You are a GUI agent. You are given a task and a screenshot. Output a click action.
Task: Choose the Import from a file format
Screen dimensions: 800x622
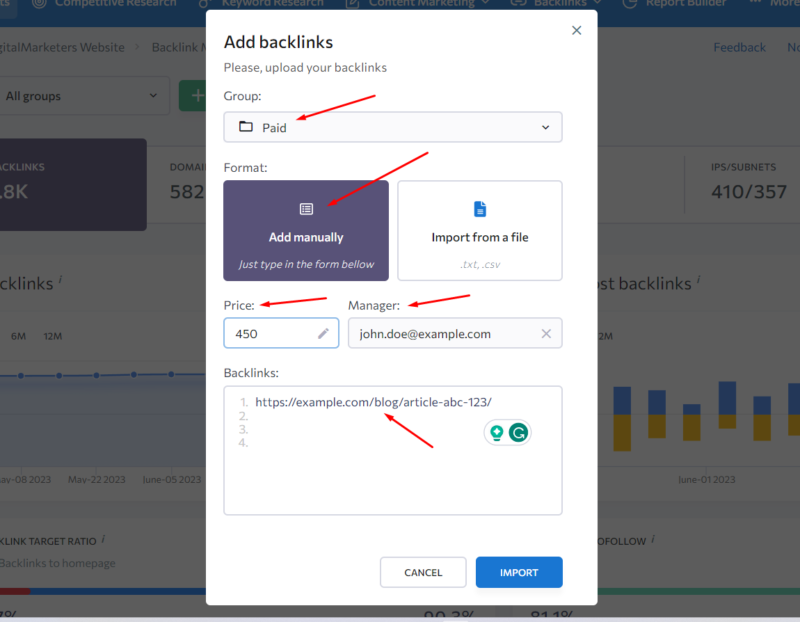click(480, 231)
